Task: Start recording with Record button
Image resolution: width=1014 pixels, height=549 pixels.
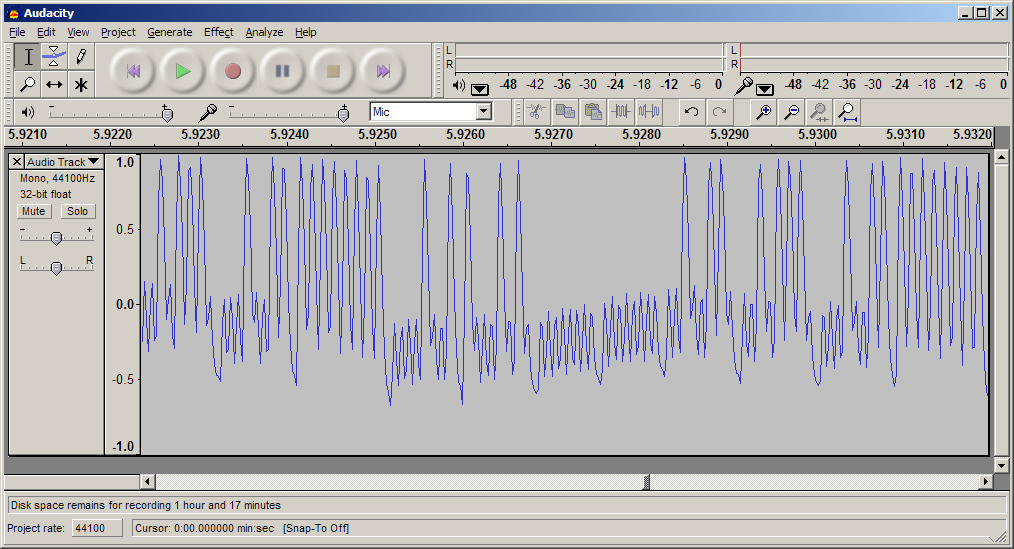Action: (233, 71)
